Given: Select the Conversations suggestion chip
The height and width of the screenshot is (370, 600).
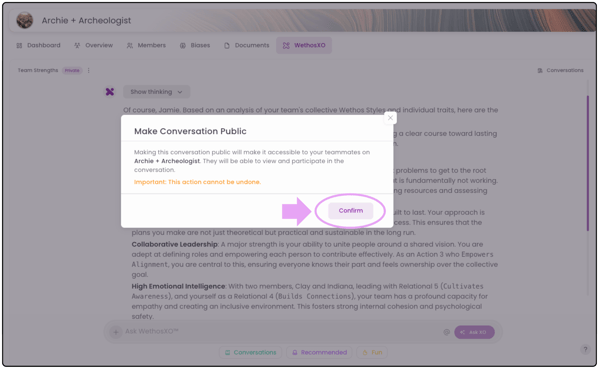Looking at the screenshot, I should [251, 352].
